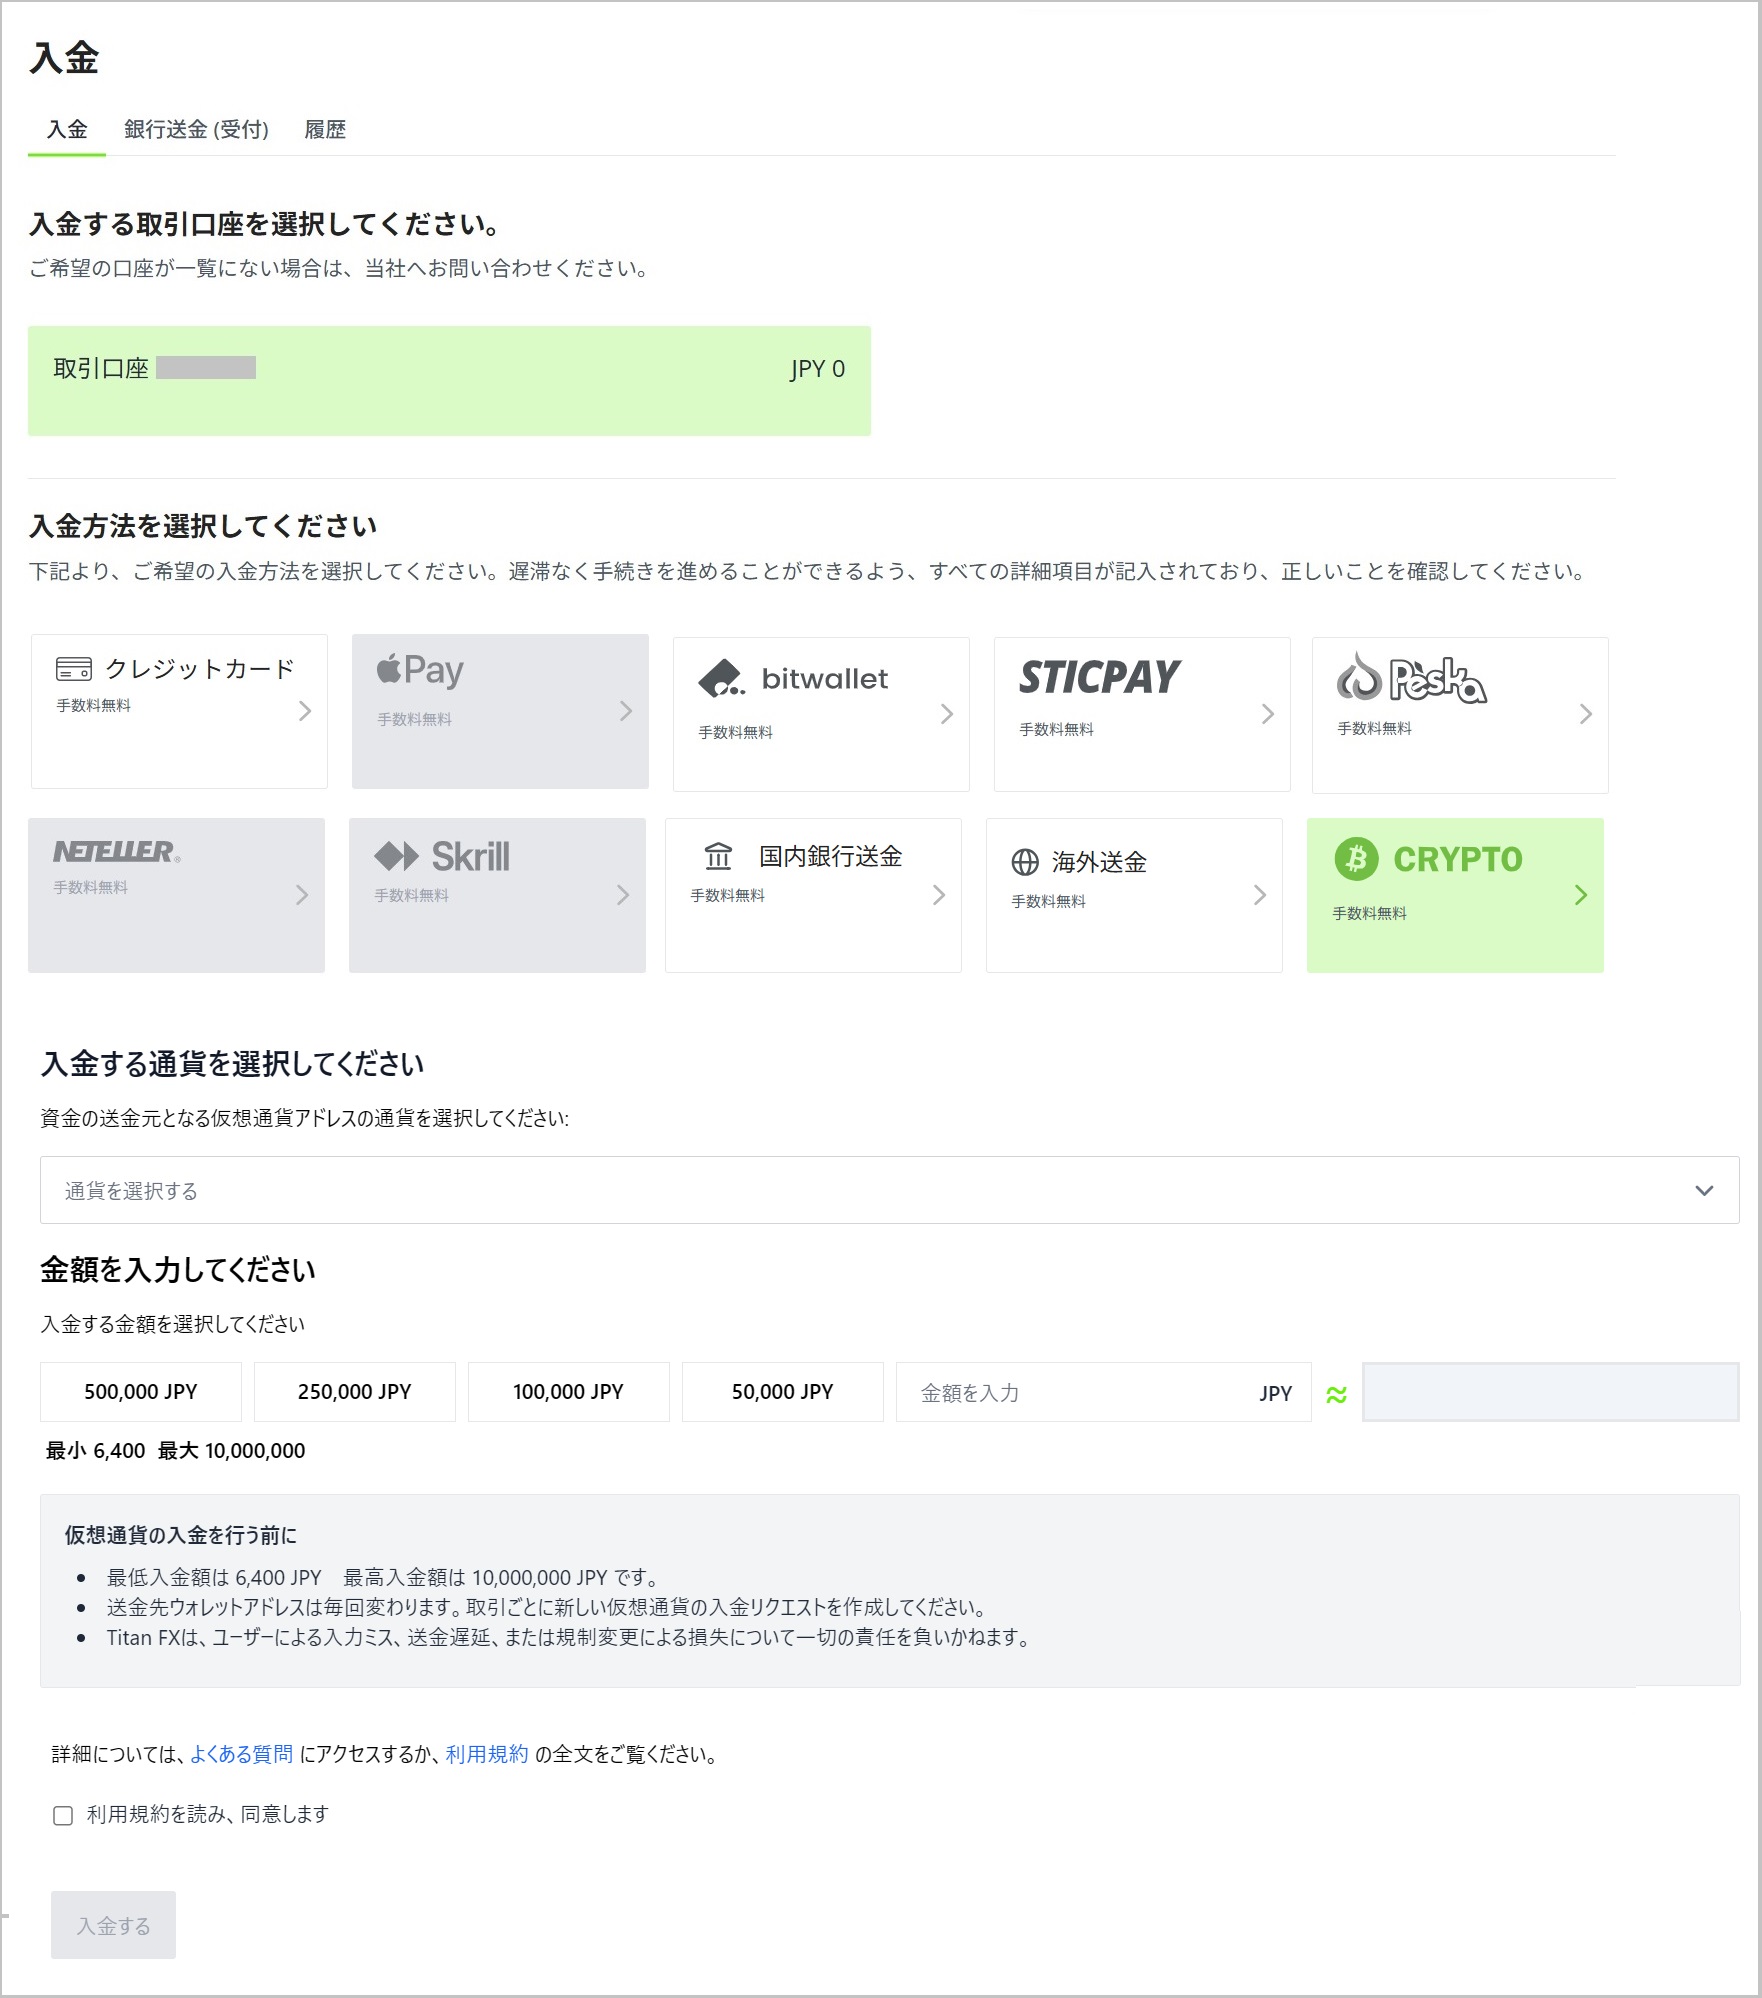Choose the Apple Pay logo option
The width and height of the screenshot is (1762, 1998).
pyautogui.click(x=420, y=670)
